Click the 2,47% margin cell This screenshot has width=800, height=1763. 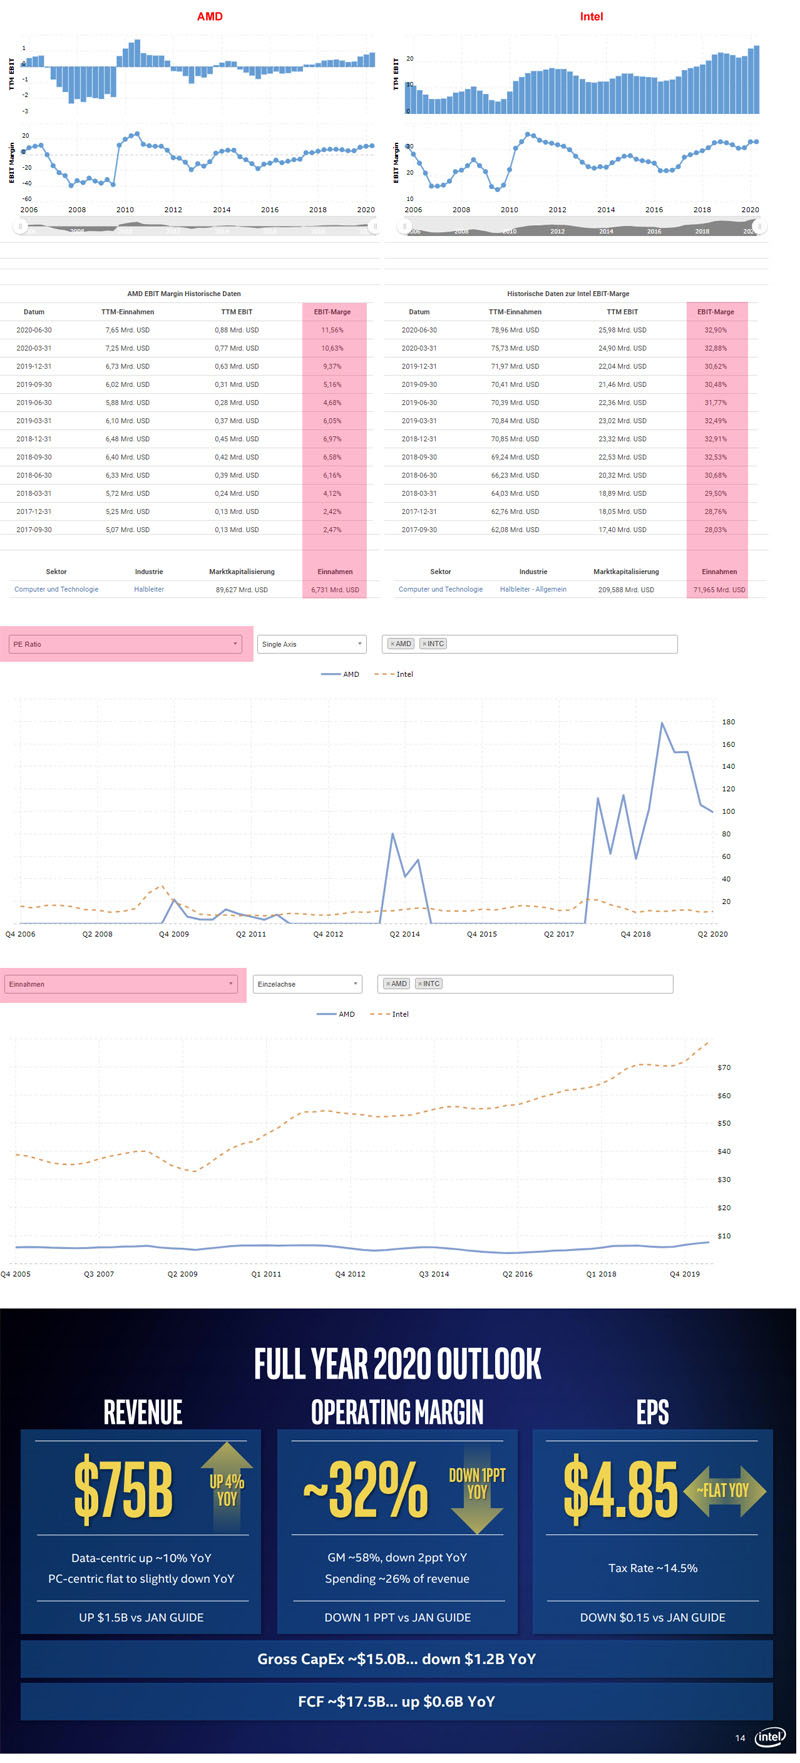pos(332,530)
